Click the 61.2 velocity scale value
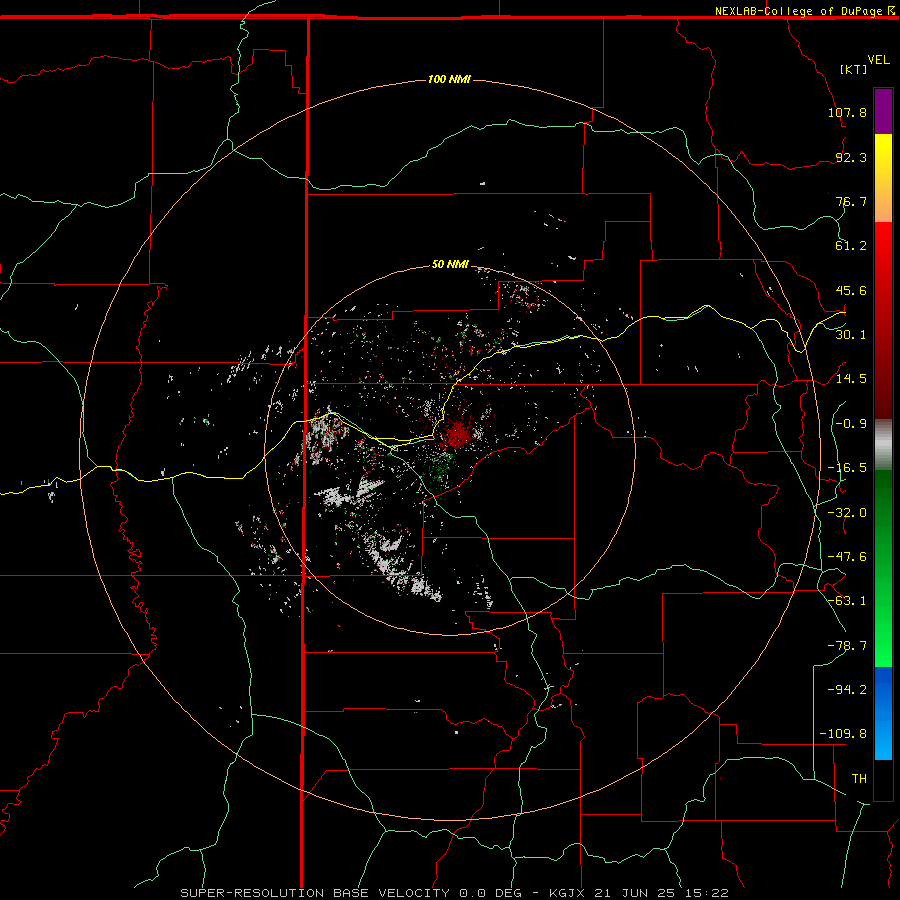The image size is (900, 900). (x=851, y=246)
